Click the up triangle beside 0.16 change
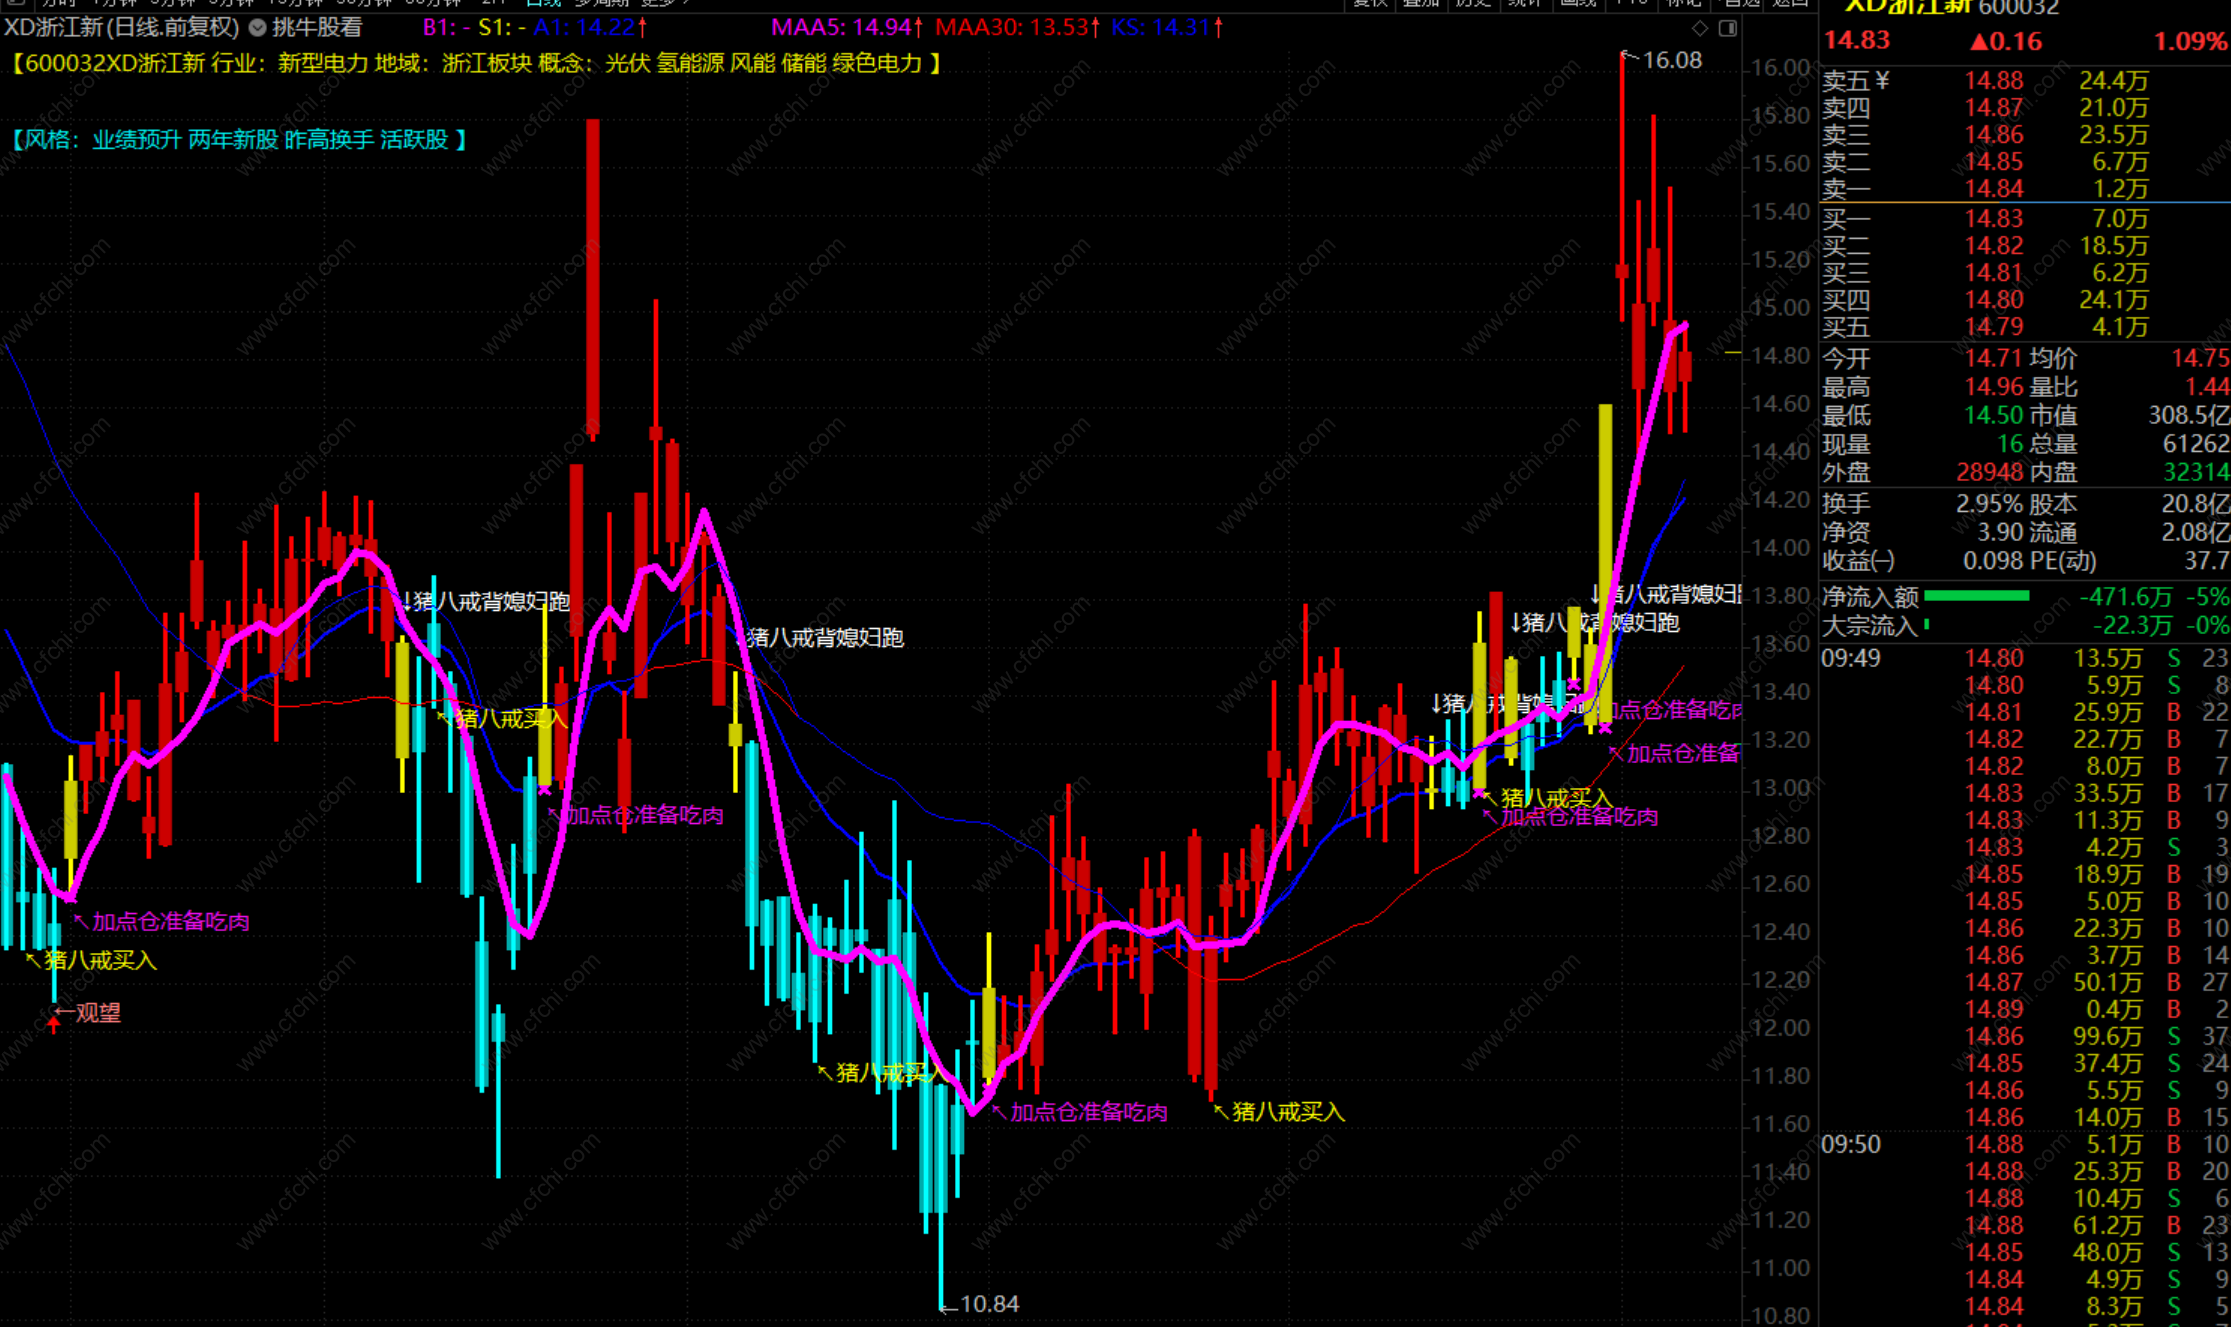 [x=1979, y=42]
